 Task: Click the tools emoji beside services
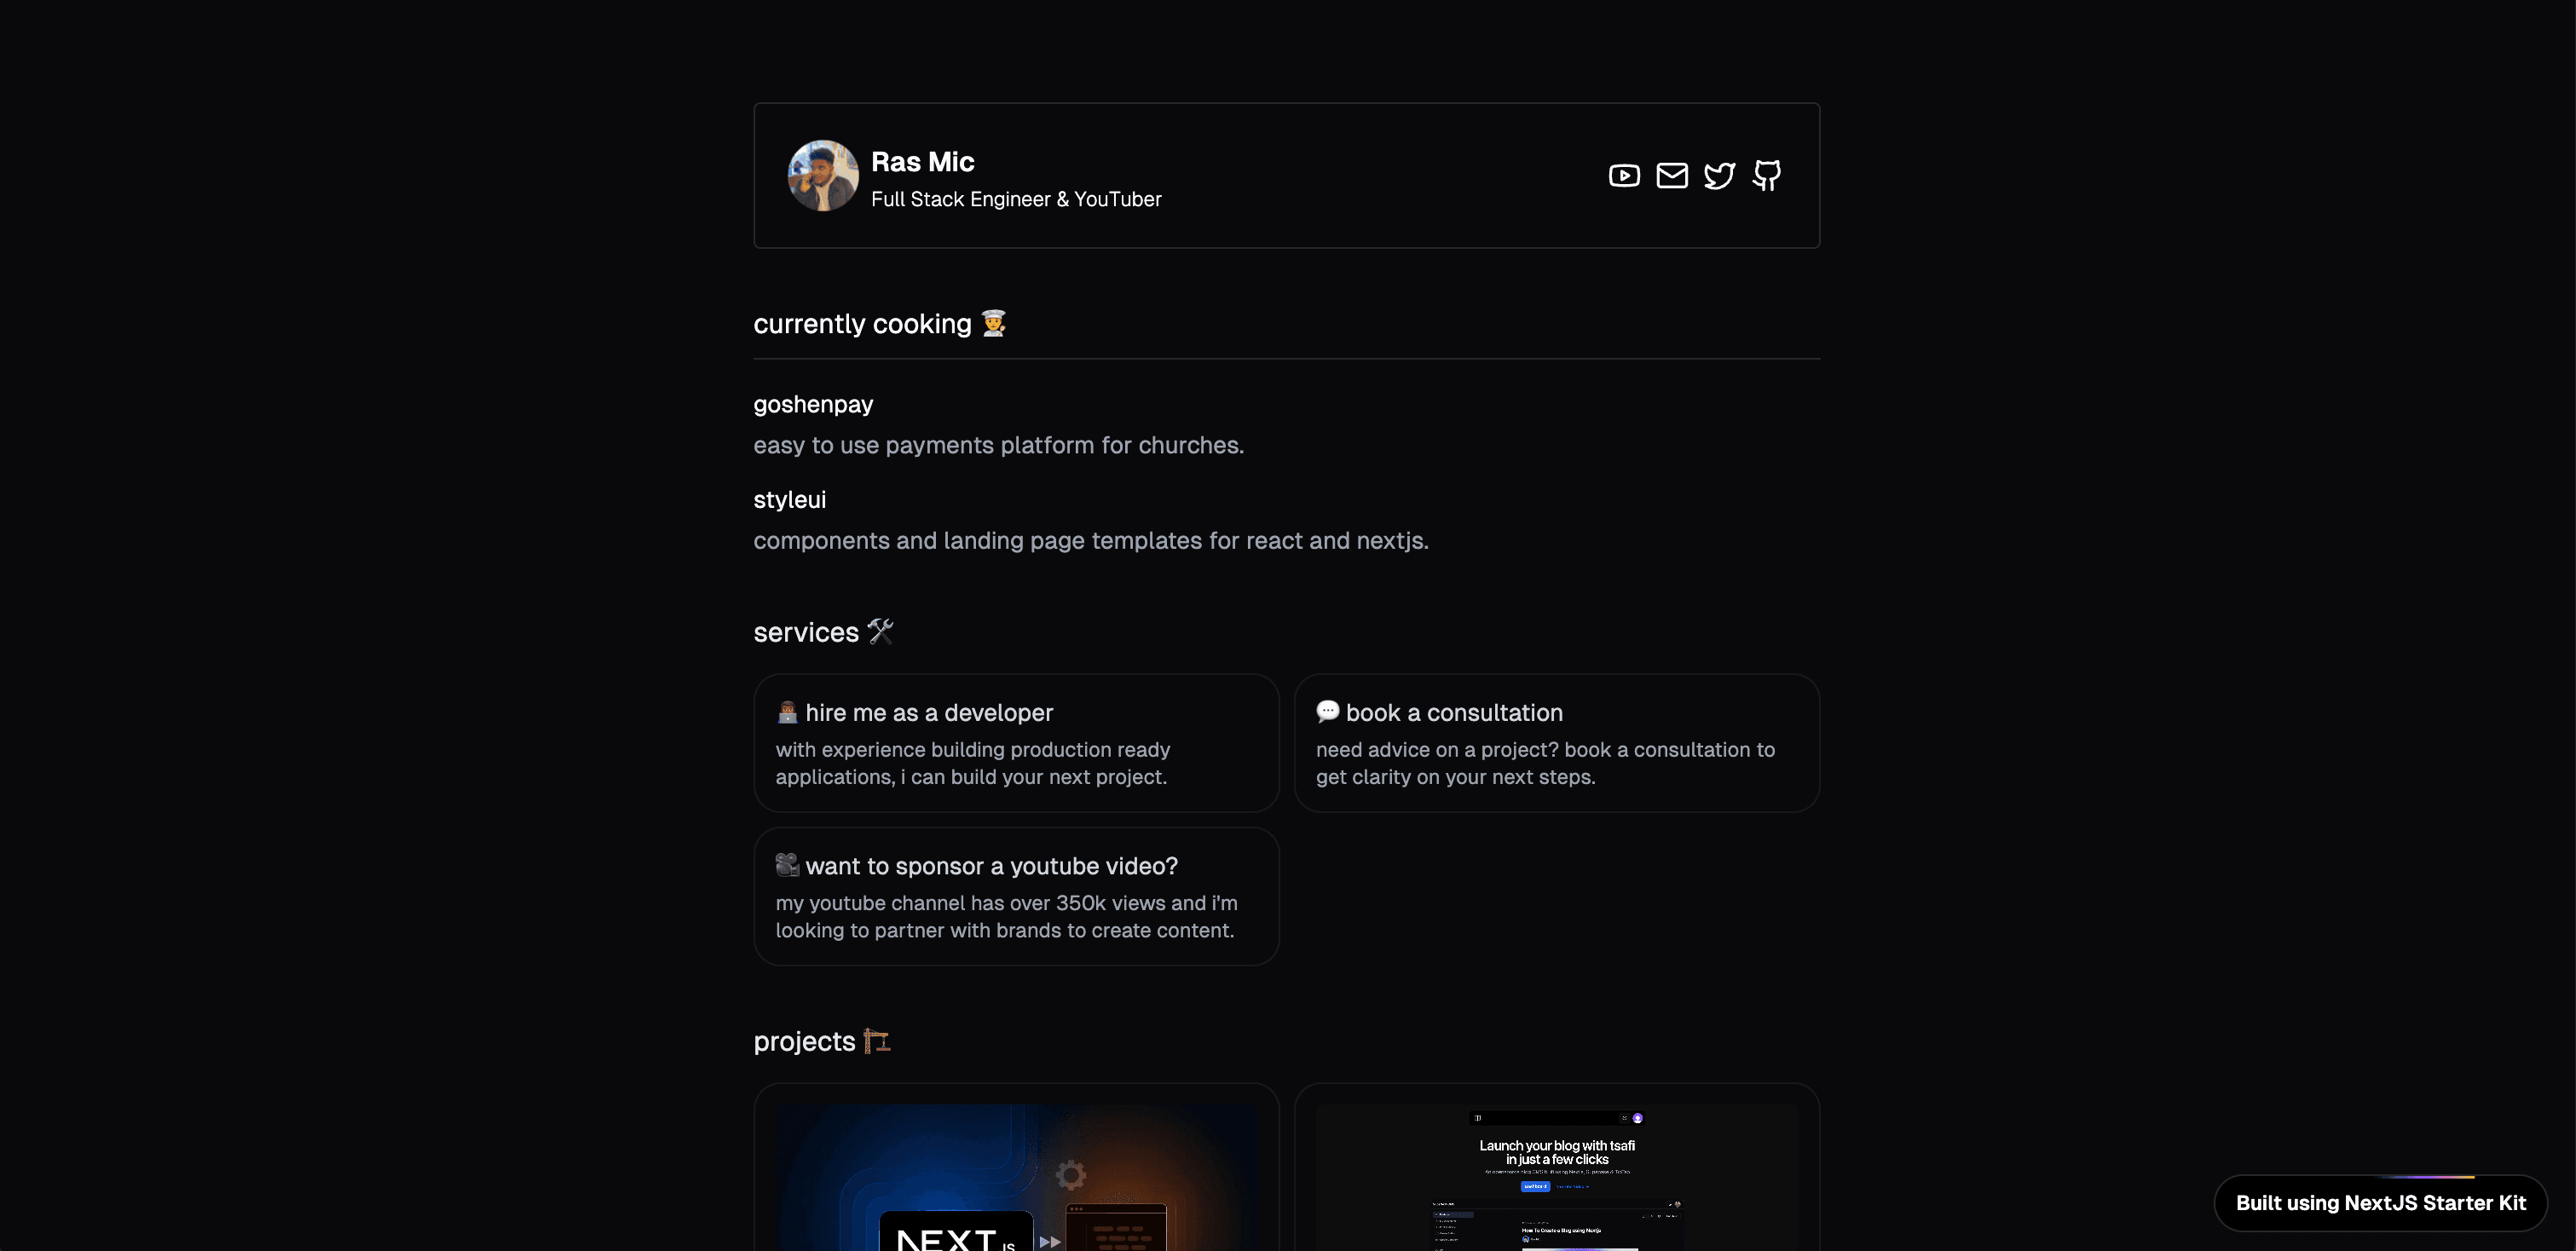[x=880, y=632]
